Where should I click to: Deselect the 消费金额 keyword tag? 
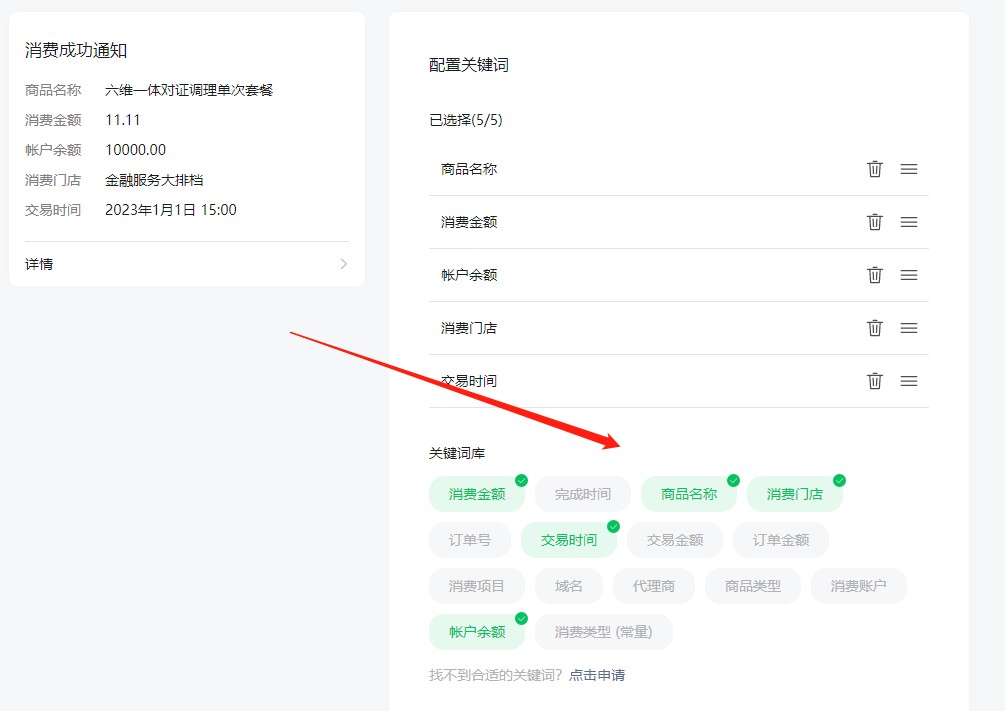click(x=477, y=494)
